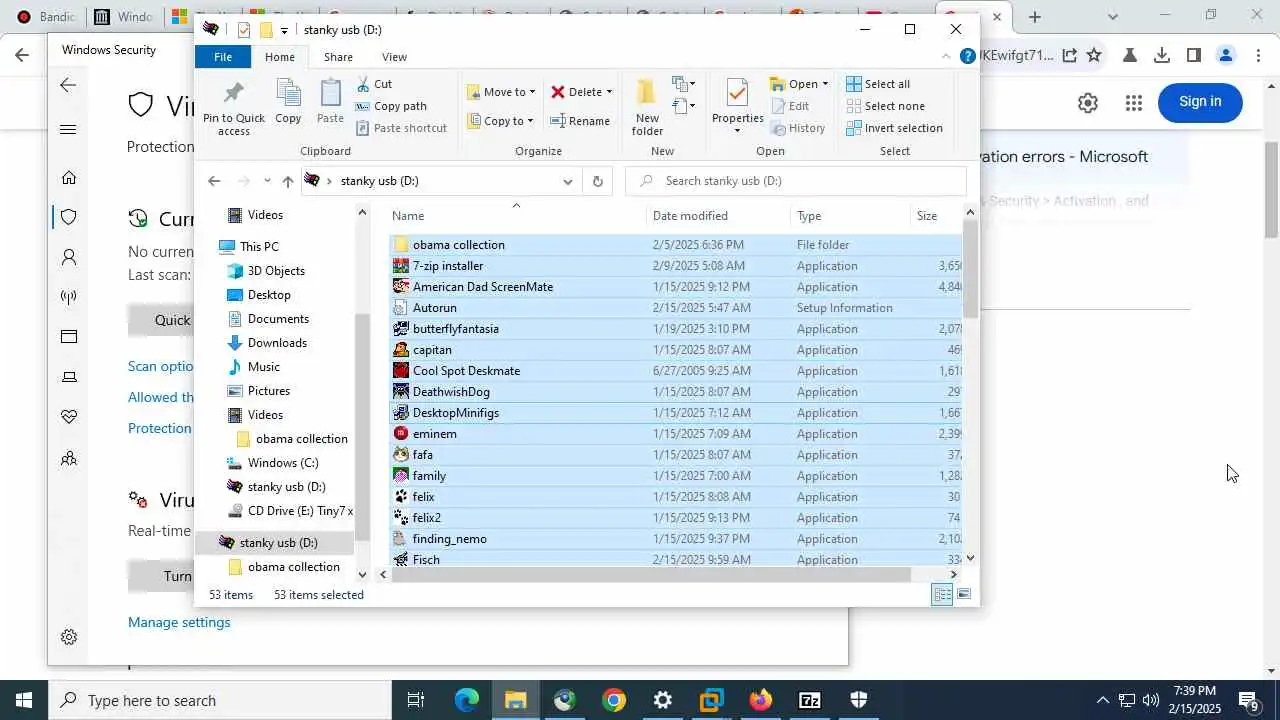Switch to the Share ribbon tab
1280x720 pixels.
[338, 57]
